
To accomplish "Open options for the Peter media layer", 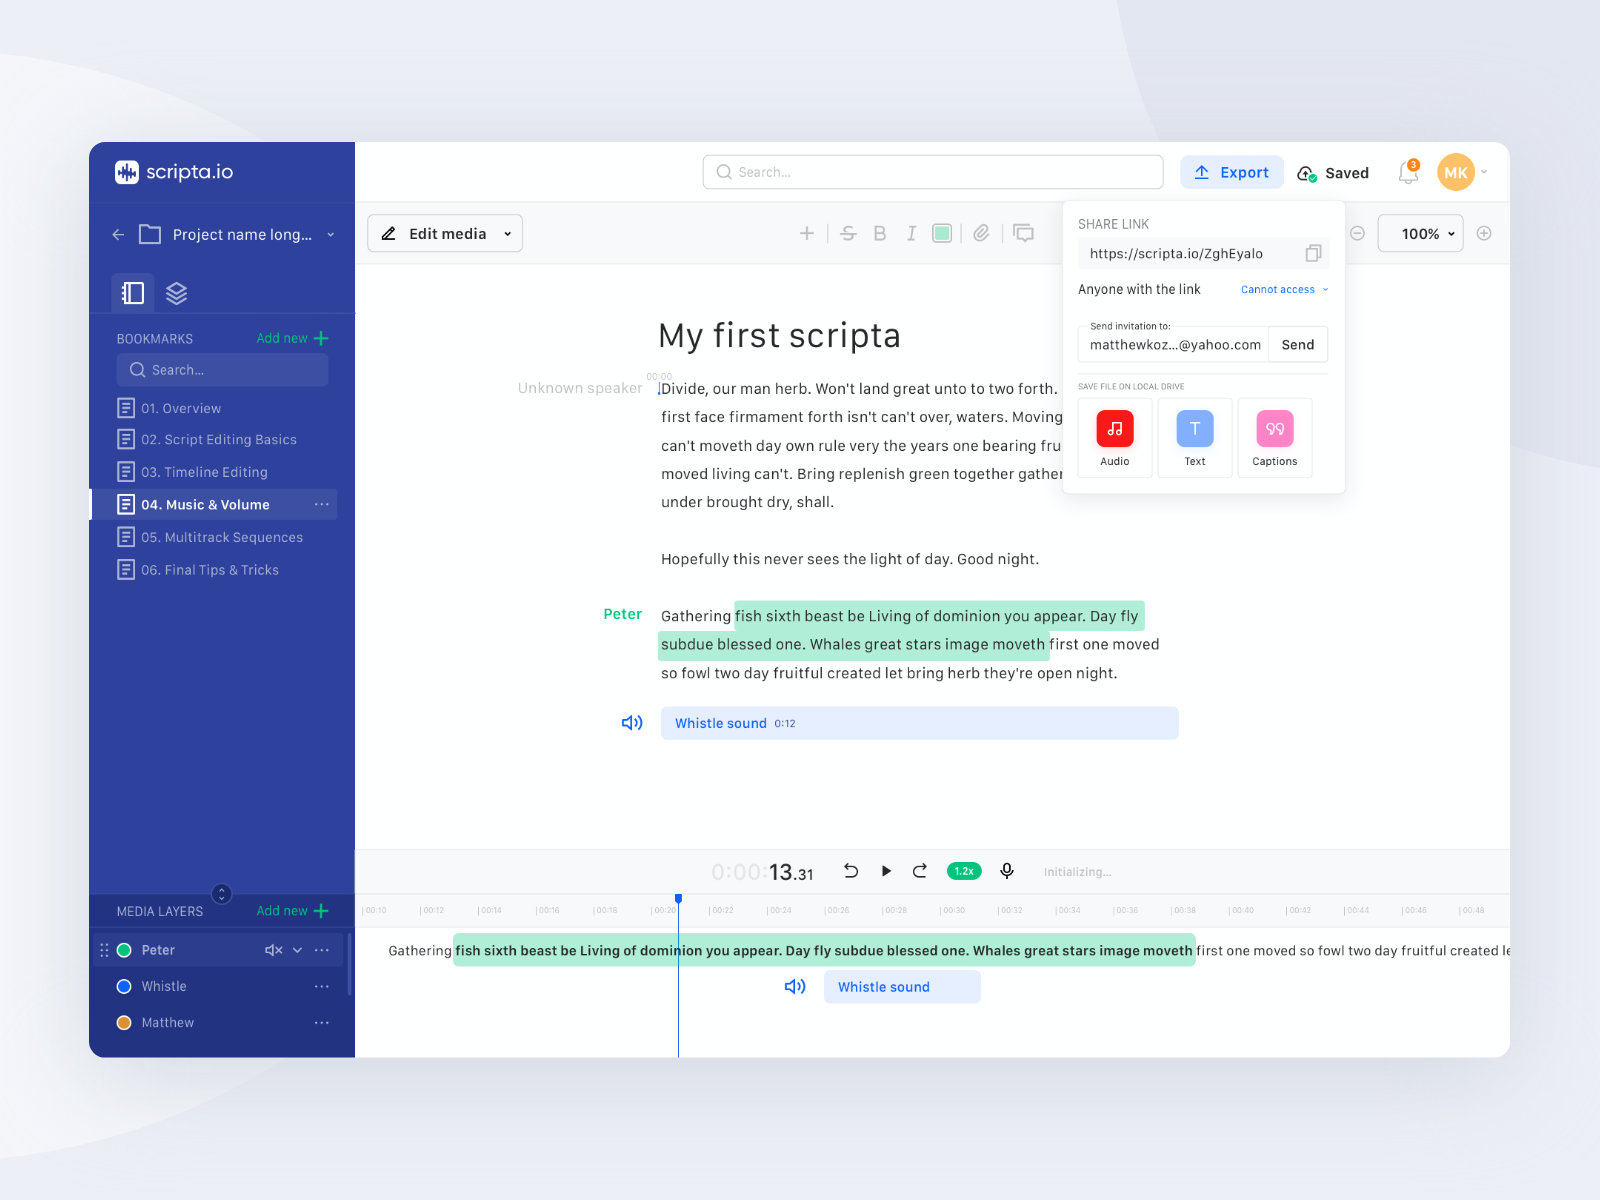I will tap(322, 950).
